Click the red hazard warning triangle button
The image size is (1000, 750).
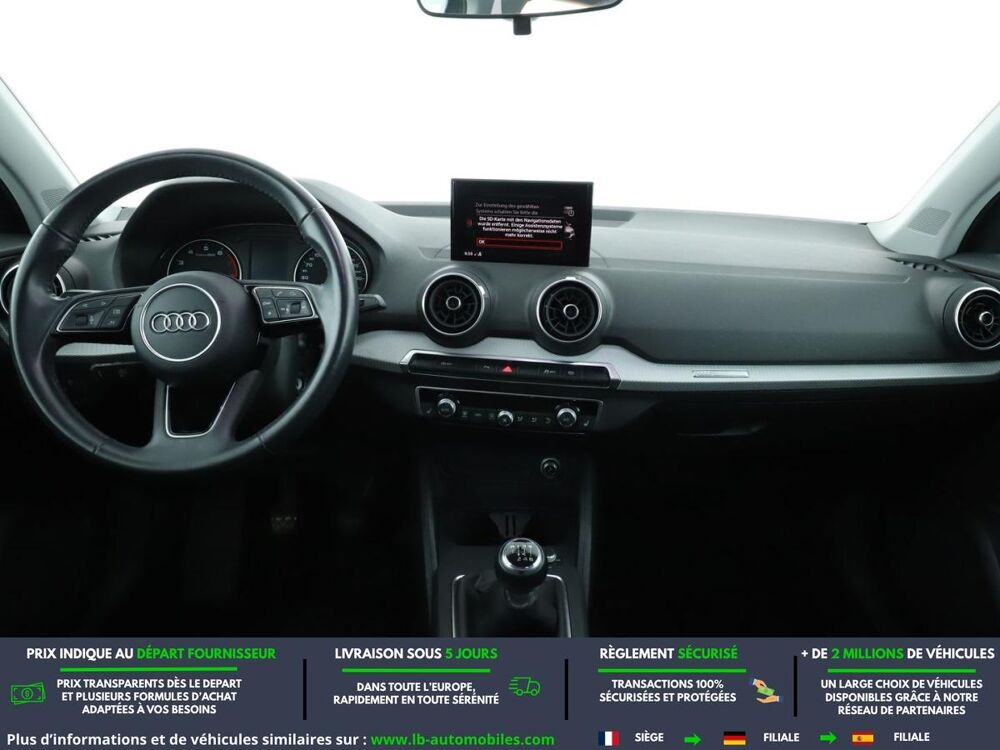507,369
